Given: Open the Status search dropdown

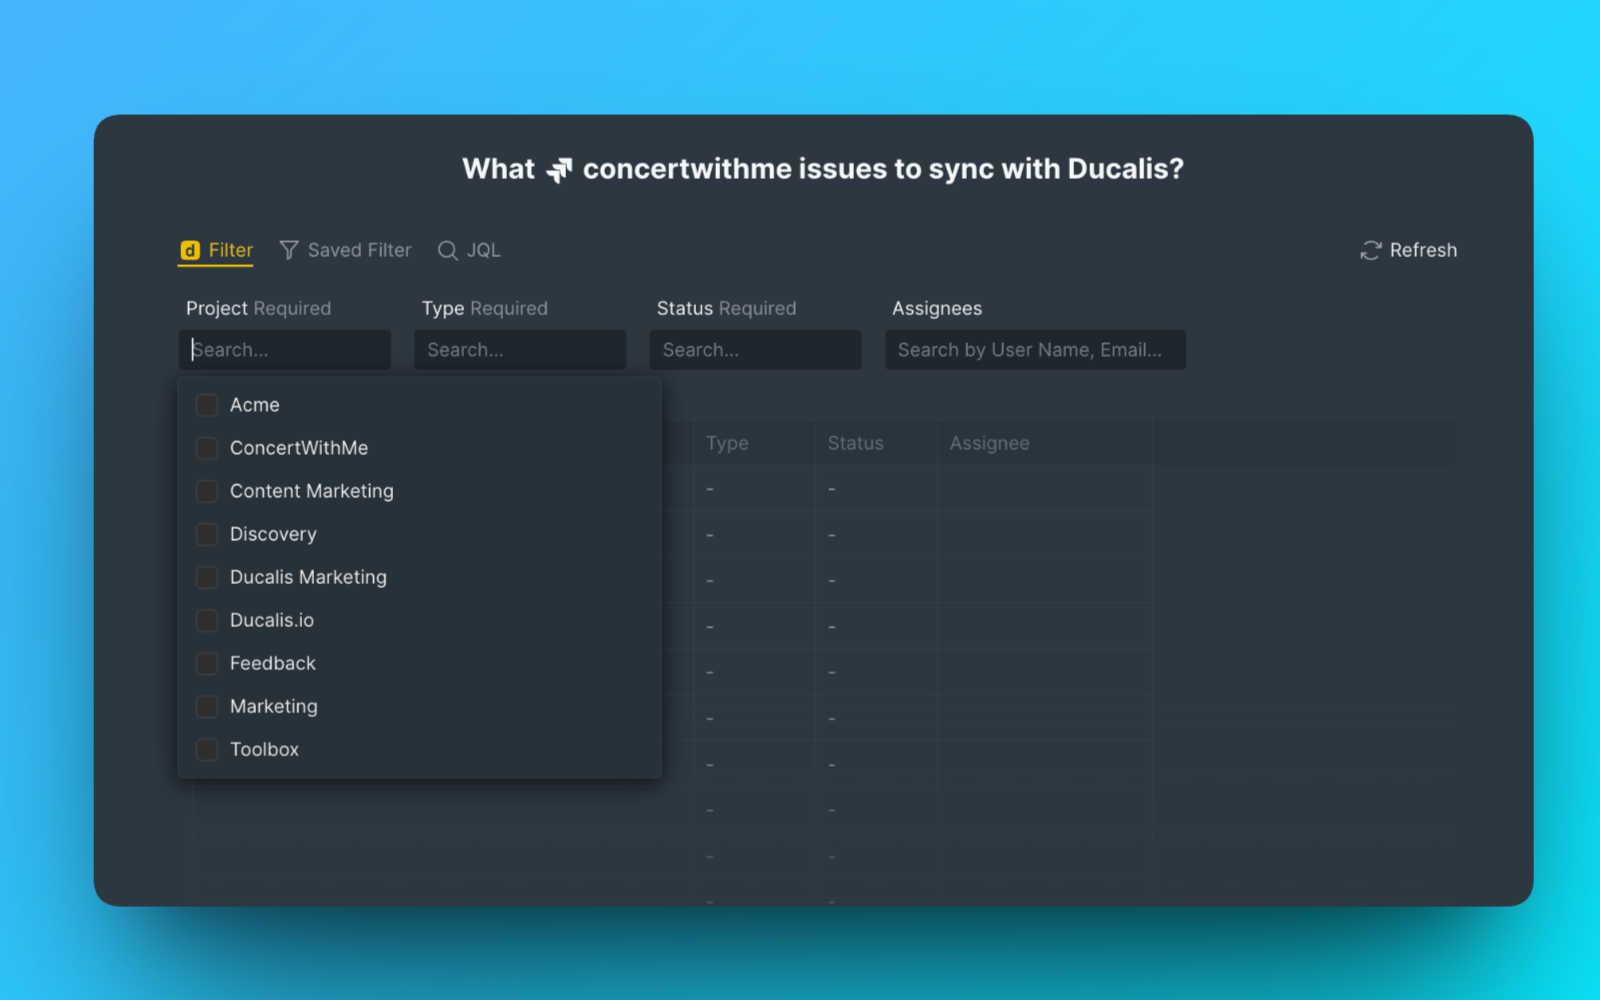Looking at the screenshot, I should (x=755, y=350).
